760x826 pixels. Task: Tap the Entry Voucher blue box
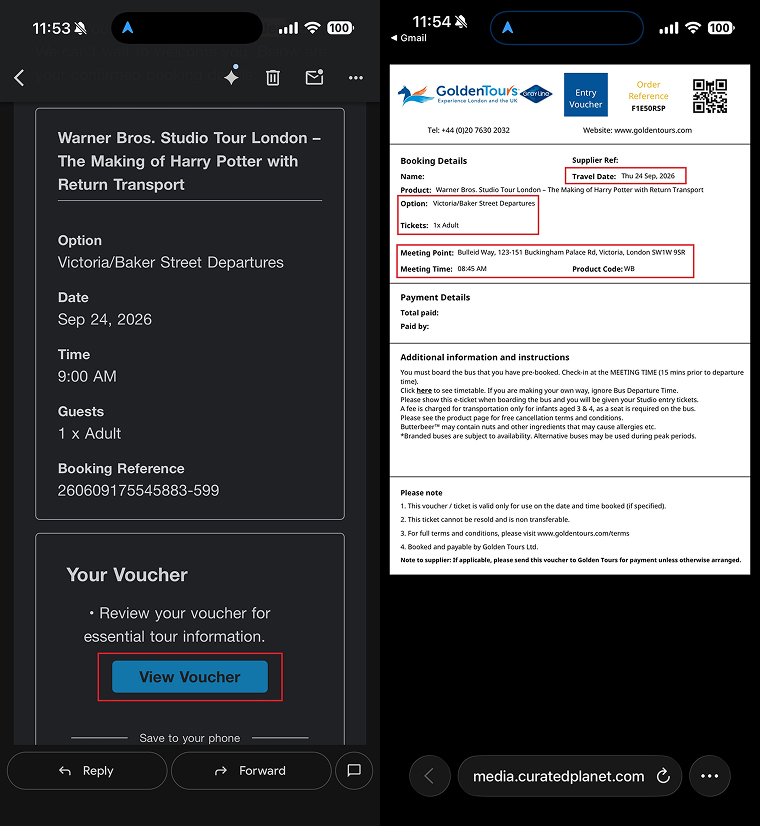pos(586,95)
